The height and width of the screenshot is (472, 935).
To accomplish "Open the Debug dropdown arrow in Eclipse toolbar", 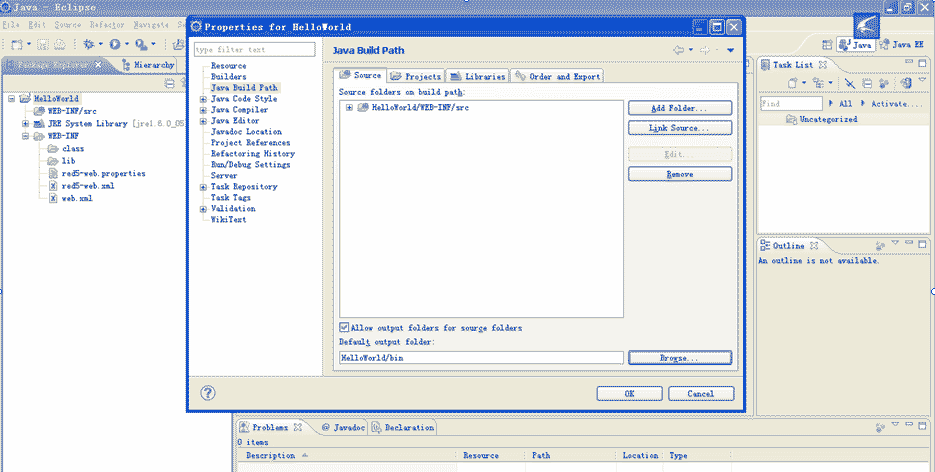I will click(x=100, y=44).
